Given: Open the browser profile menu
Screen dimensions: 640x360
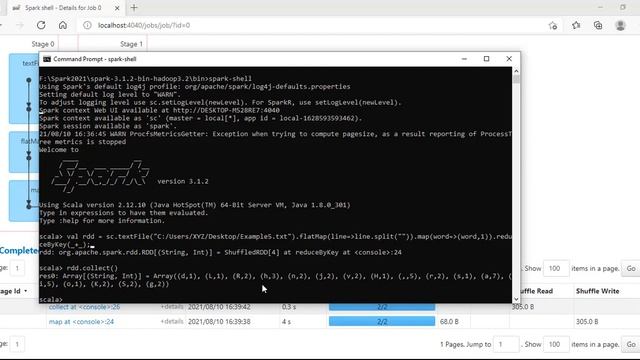Looking at the screenshot, I should click(x=620, y=25).
